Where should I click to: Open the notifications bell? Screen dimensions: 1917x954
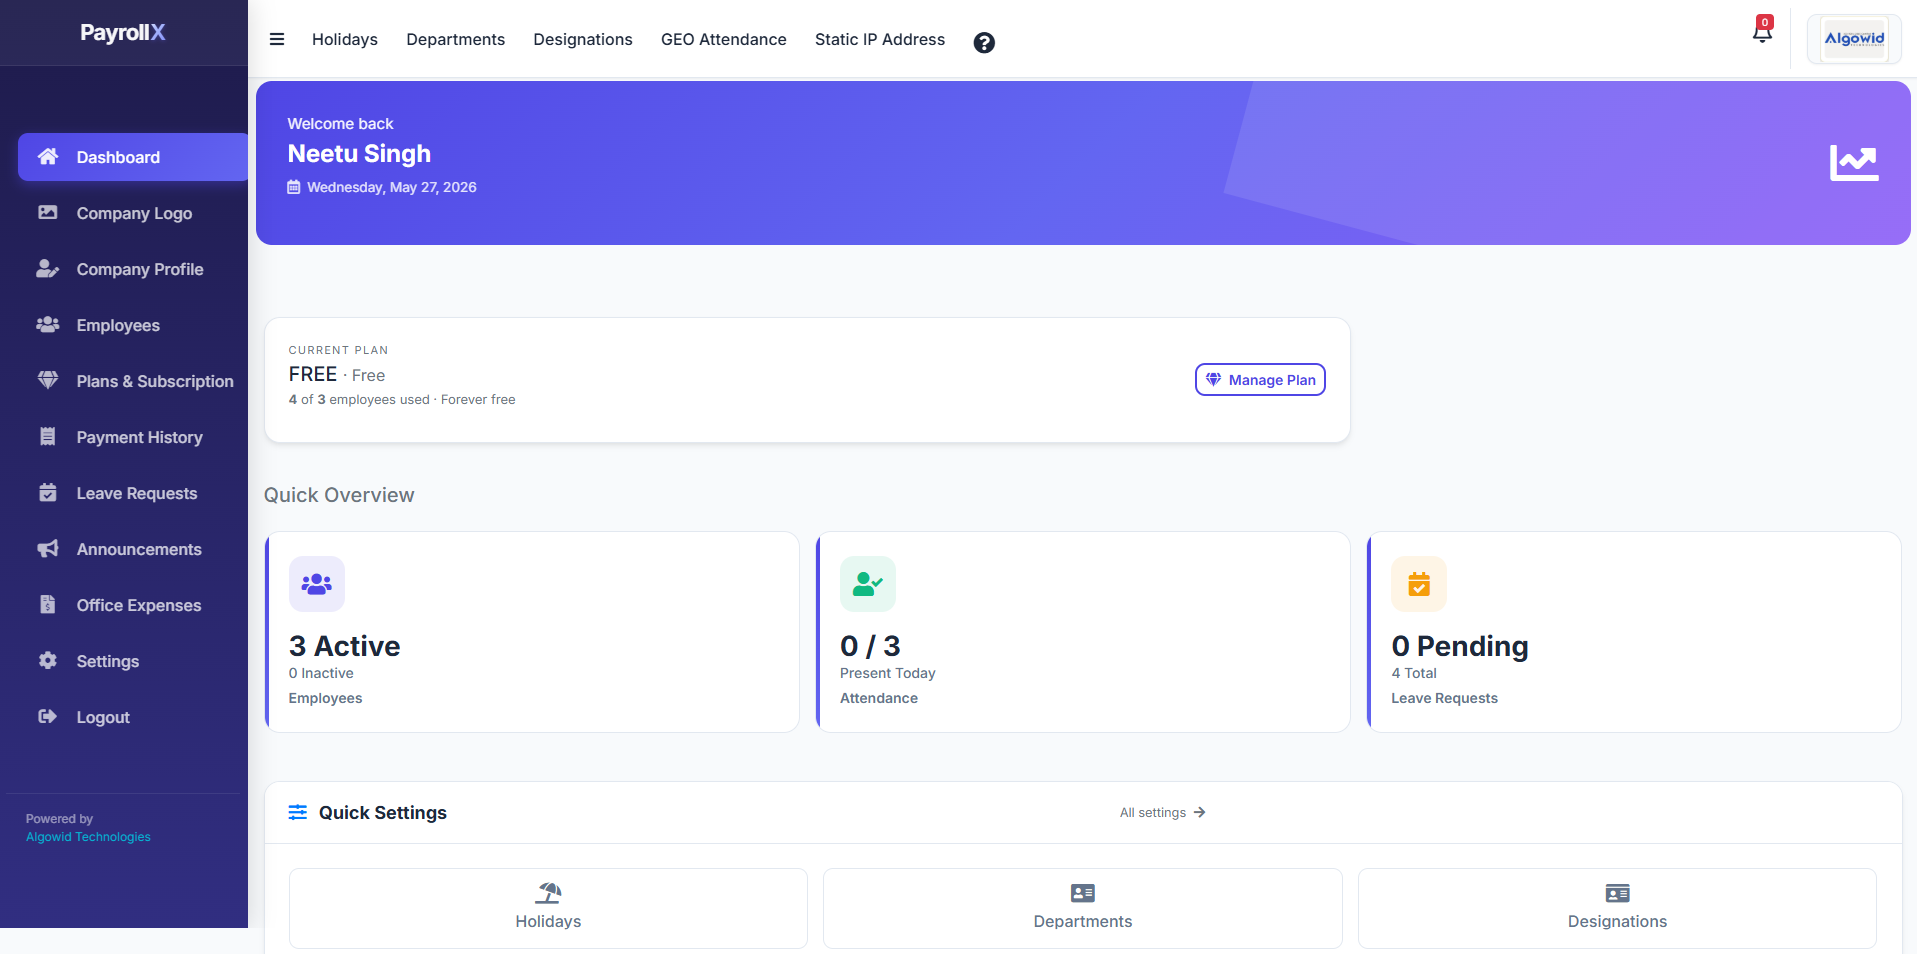(x=1762, y=31)
